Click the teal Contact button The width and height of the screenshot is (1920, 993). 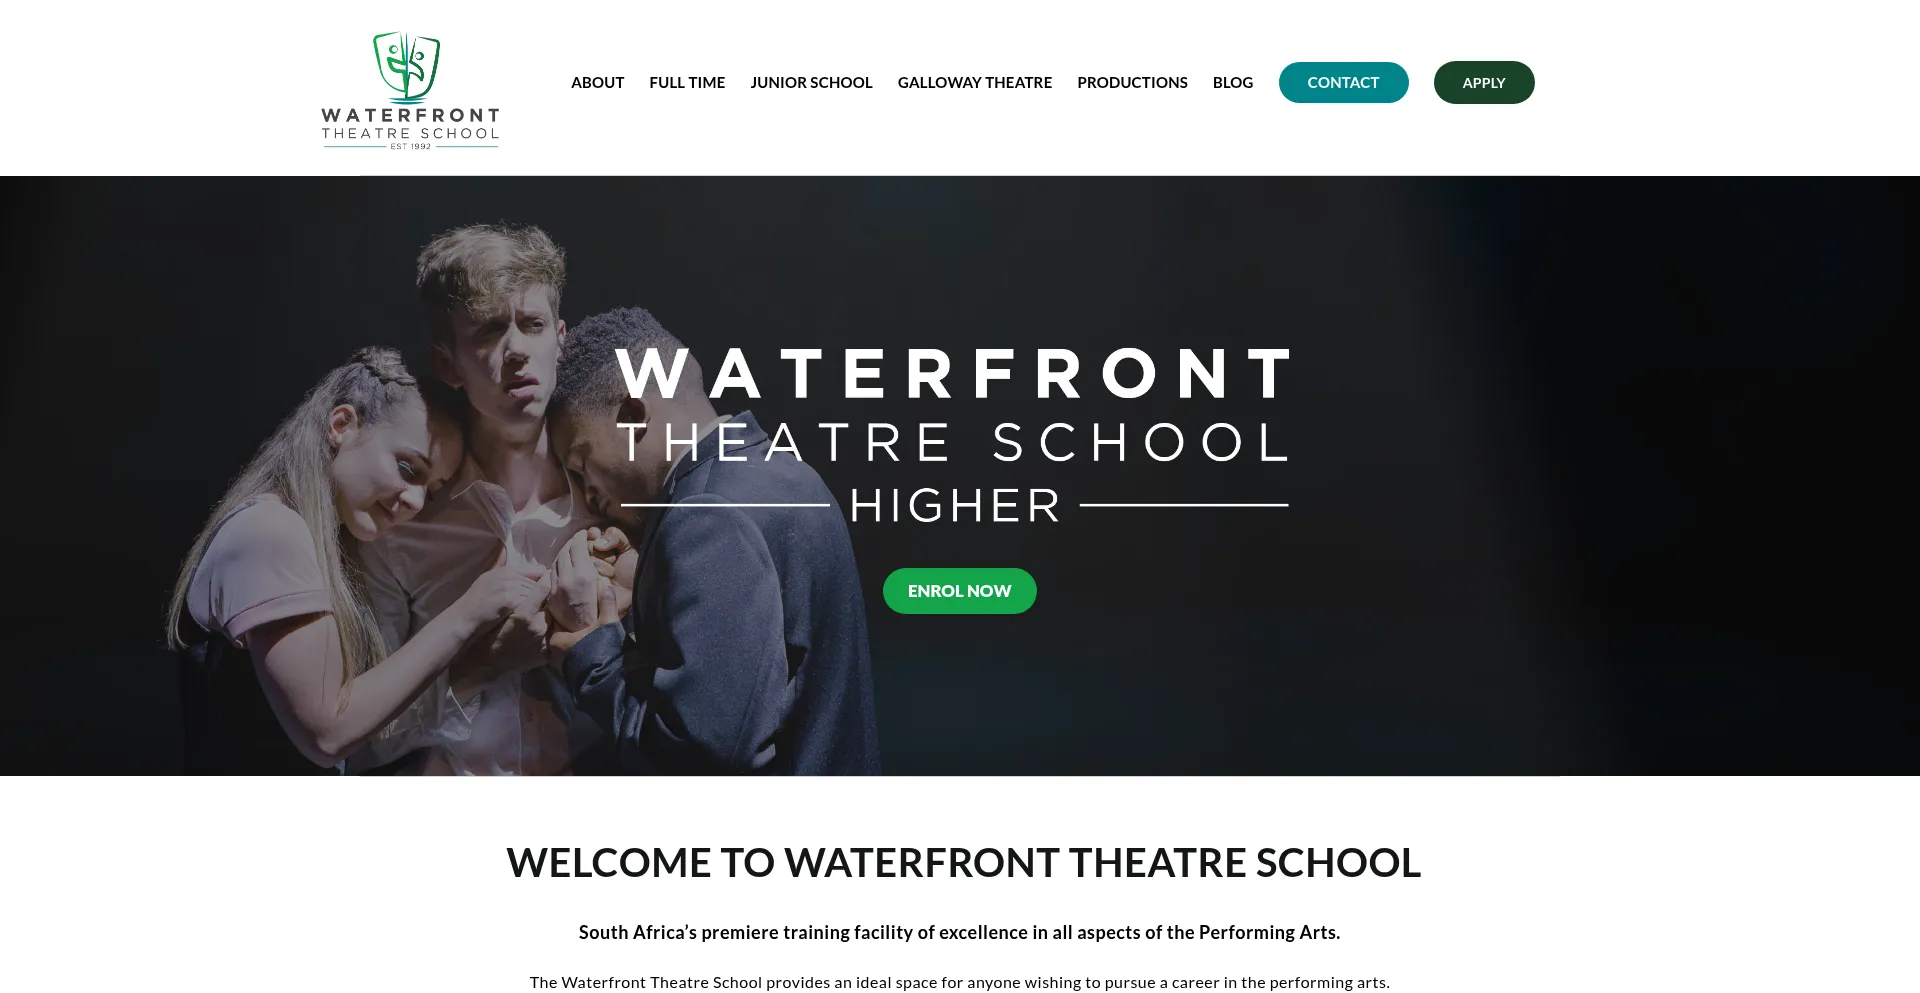(x=1343, y=83)
